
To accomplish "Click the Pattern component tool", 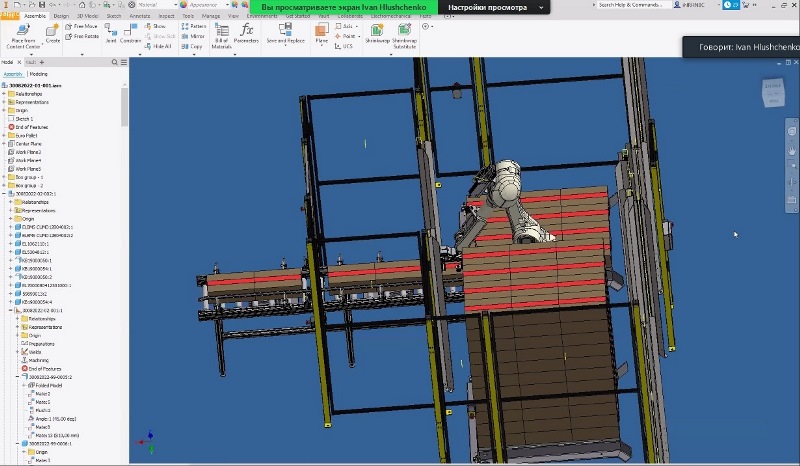I will pyautogui.click(x=196, y=26).
